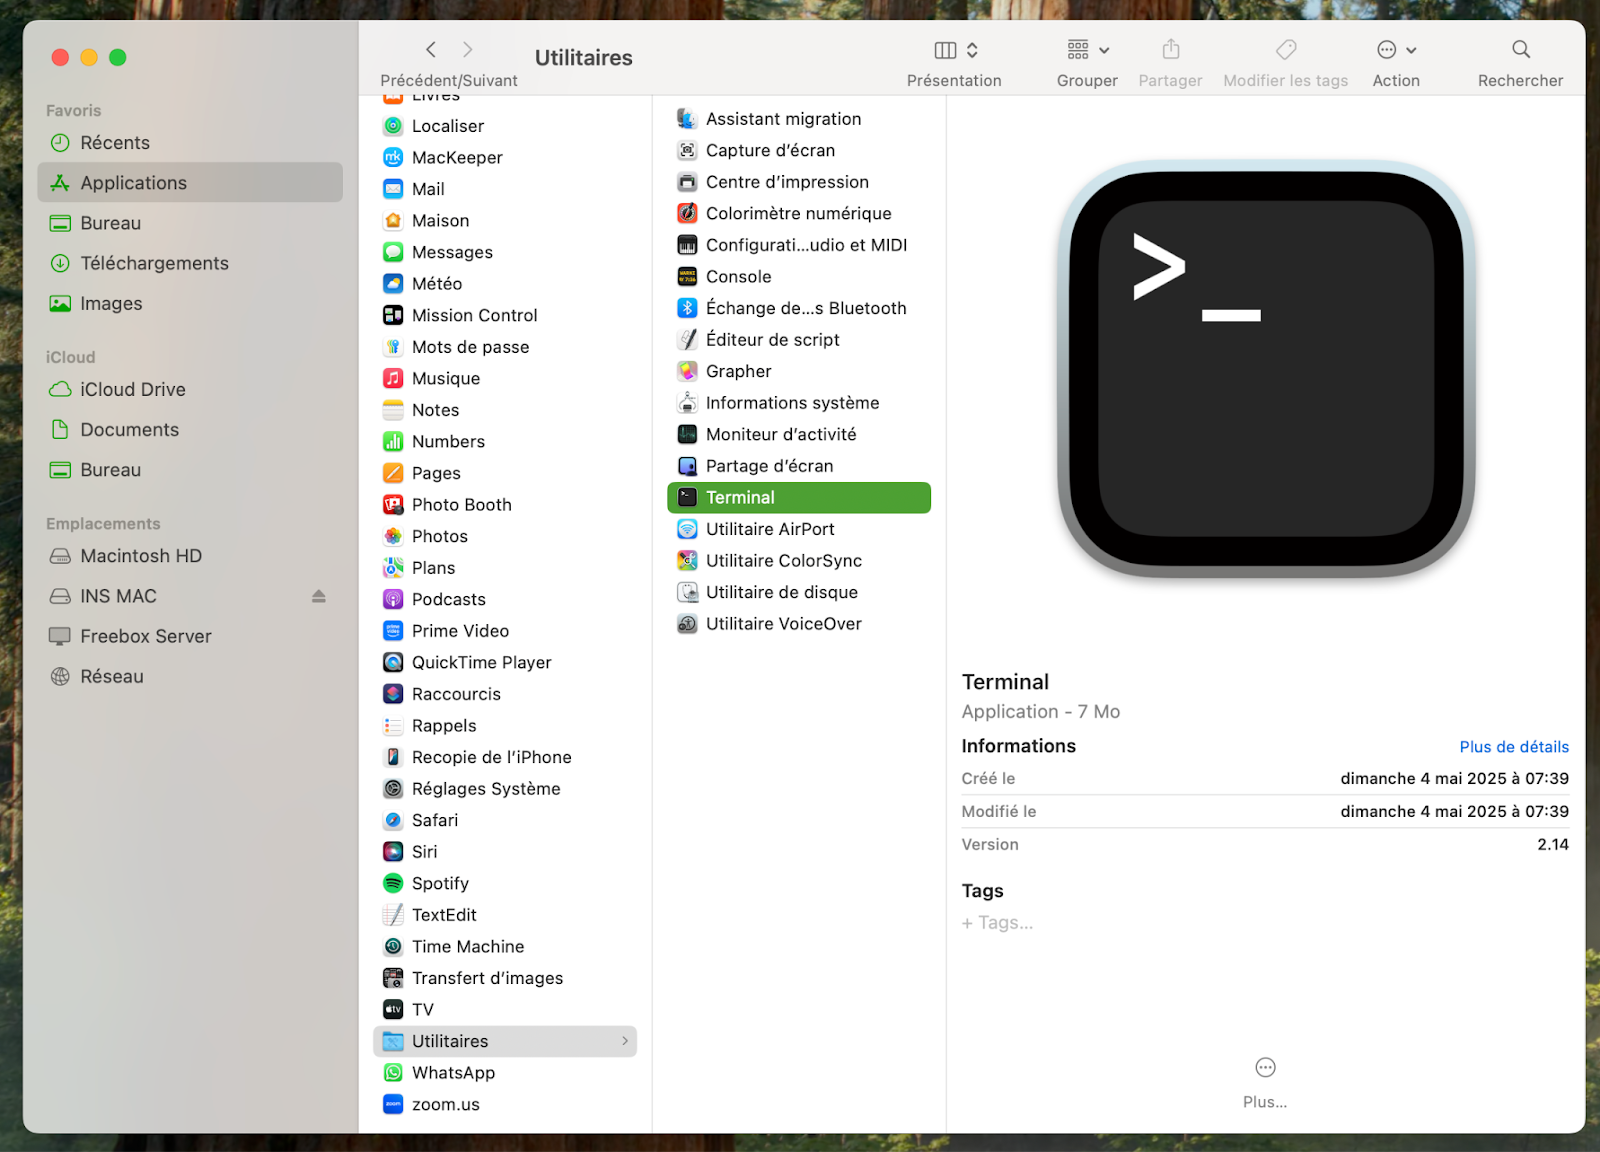Click the Présentation view stepper arrows
The height and width of the screenshot is (1152, 1600).
[972, 49]
